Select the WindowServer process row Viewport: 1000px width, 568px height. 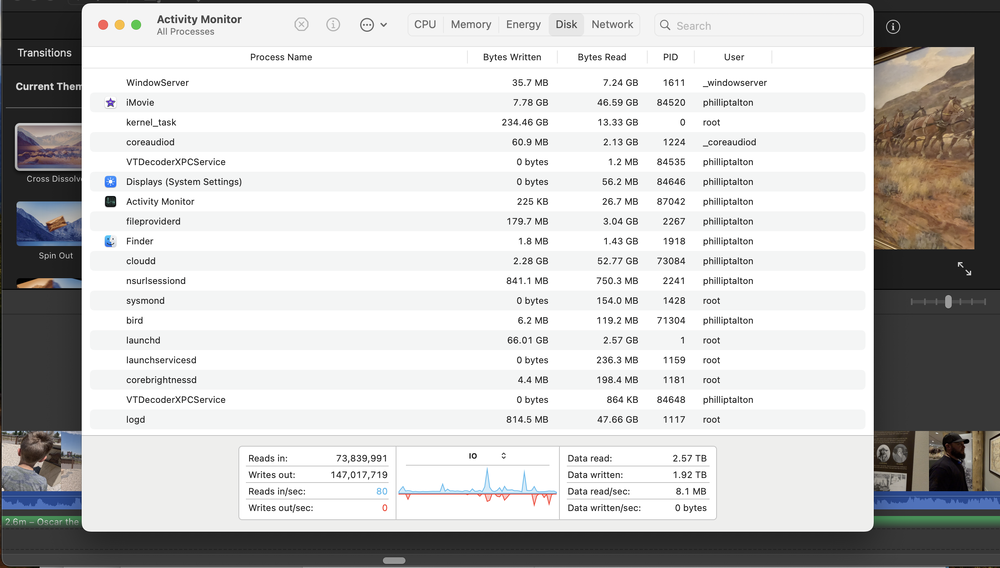pos(478,82)
